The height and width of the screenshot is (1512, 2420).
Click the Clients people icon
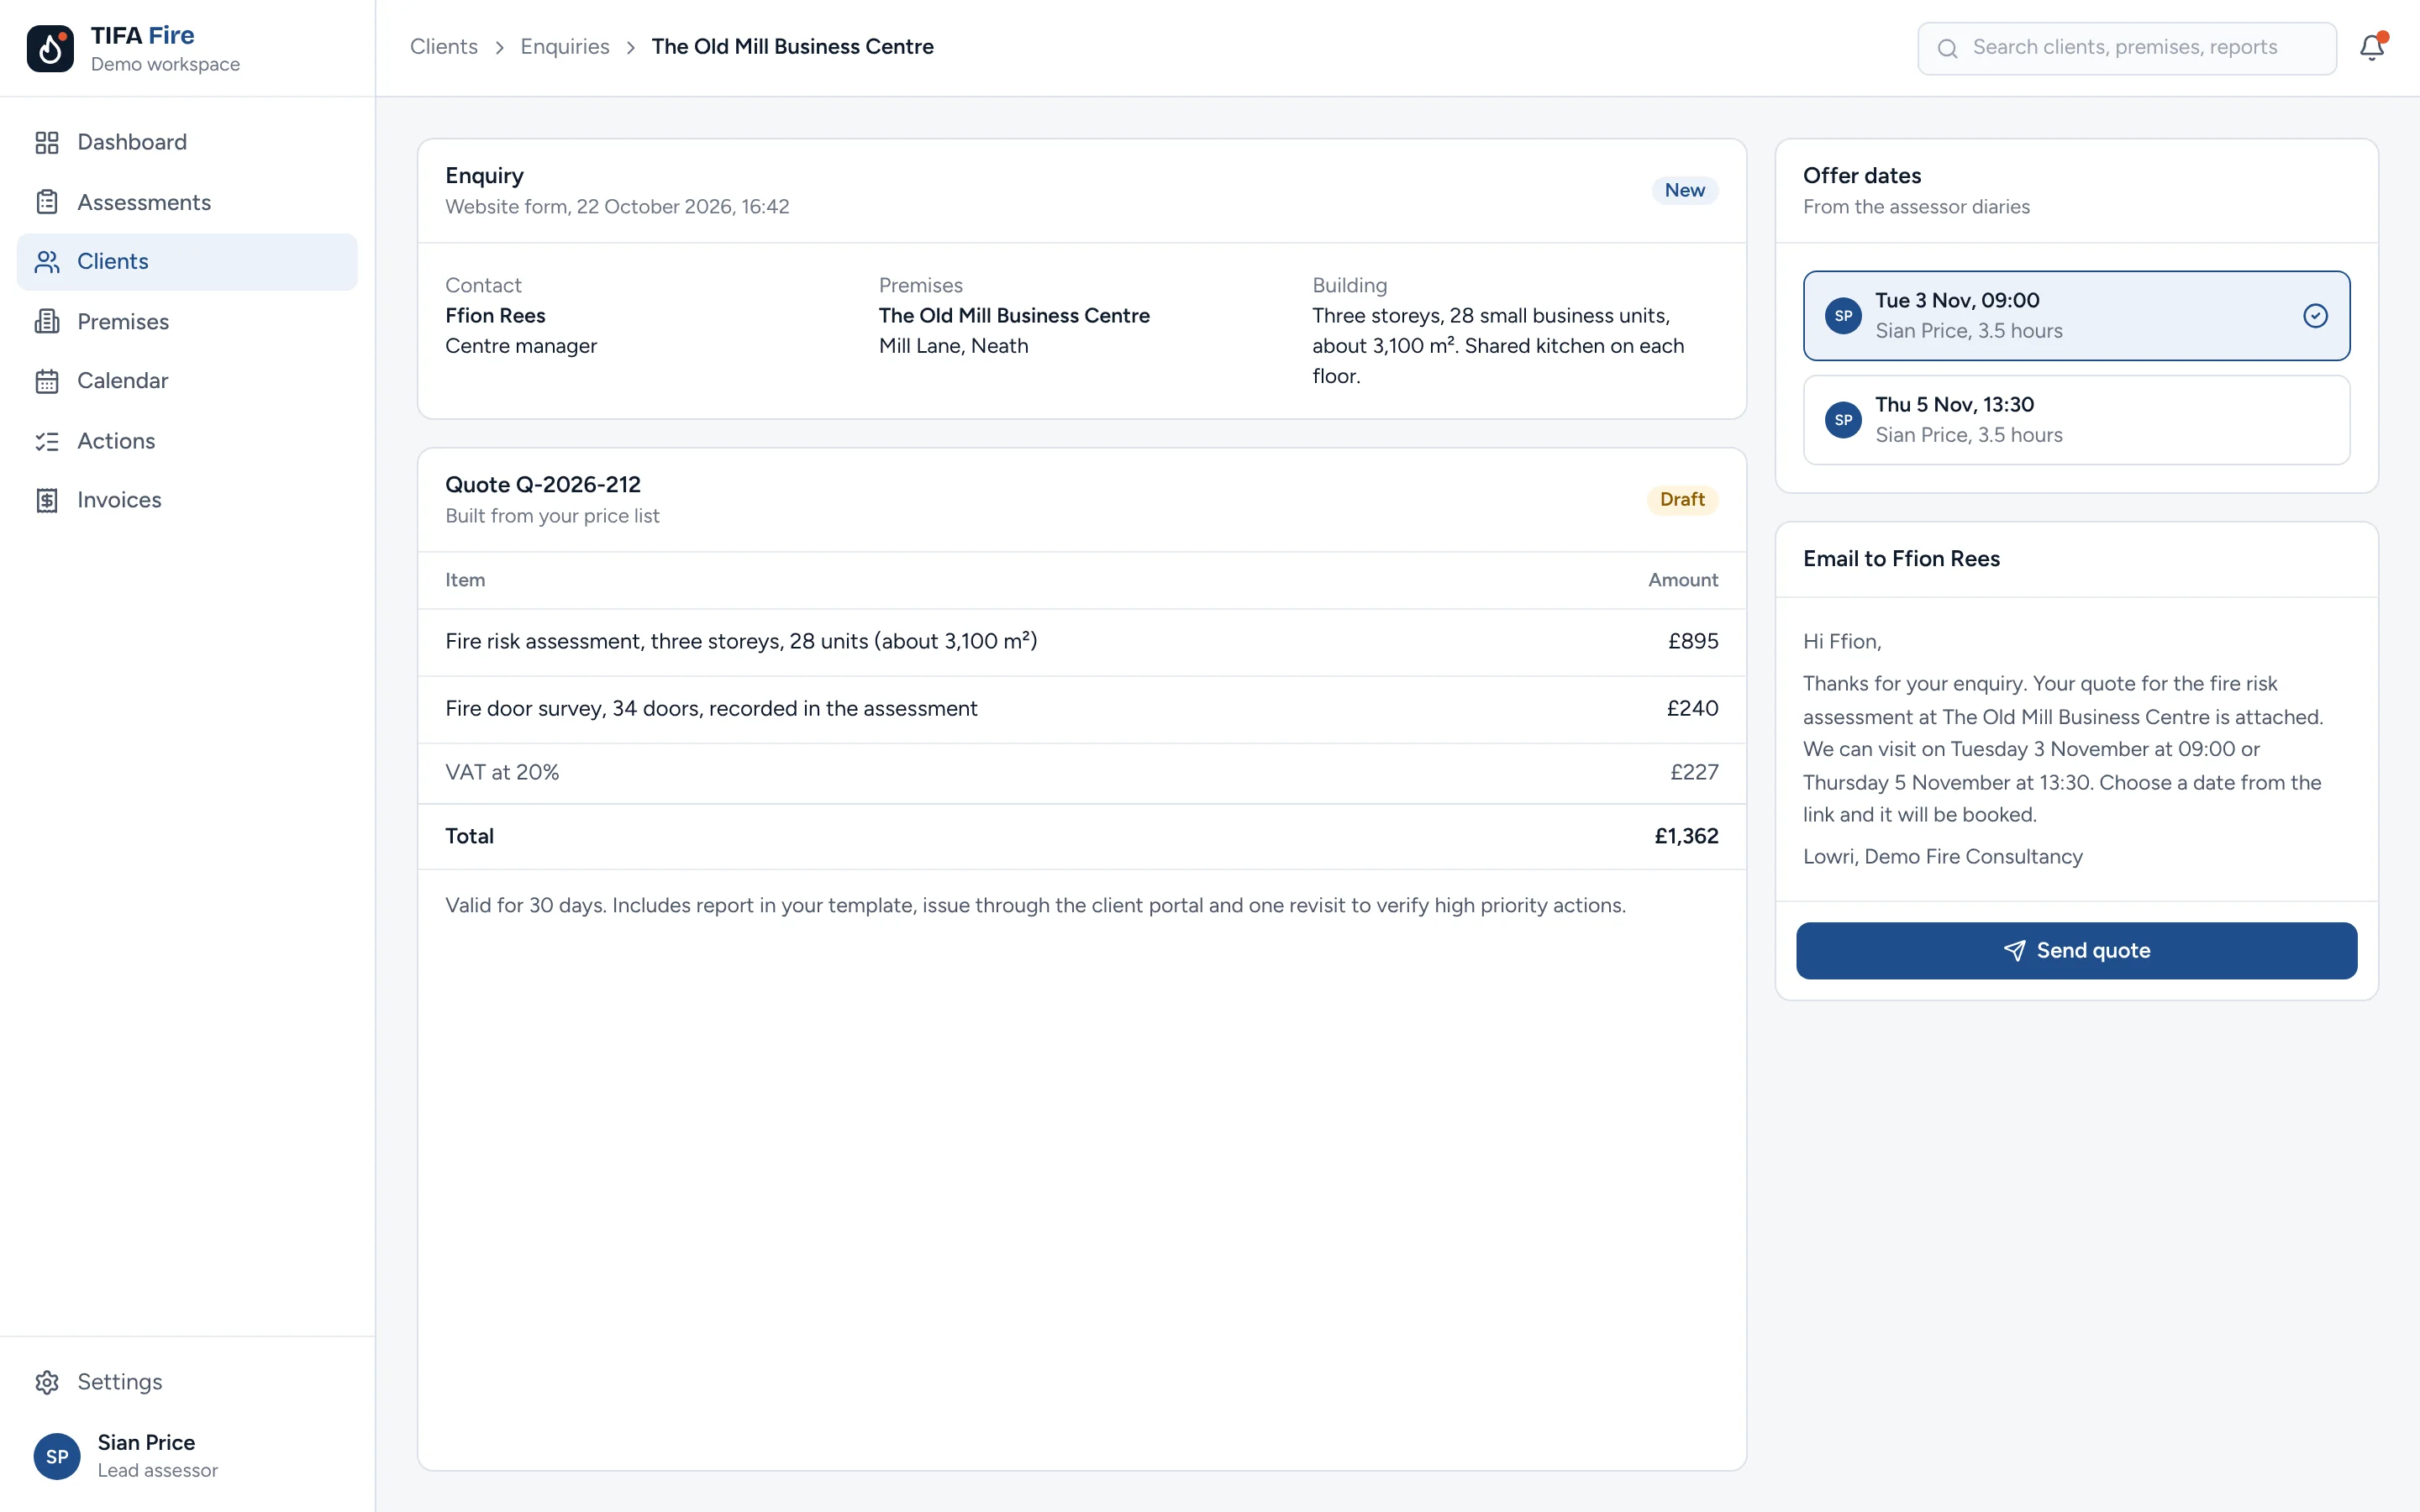tap(47, 262)
